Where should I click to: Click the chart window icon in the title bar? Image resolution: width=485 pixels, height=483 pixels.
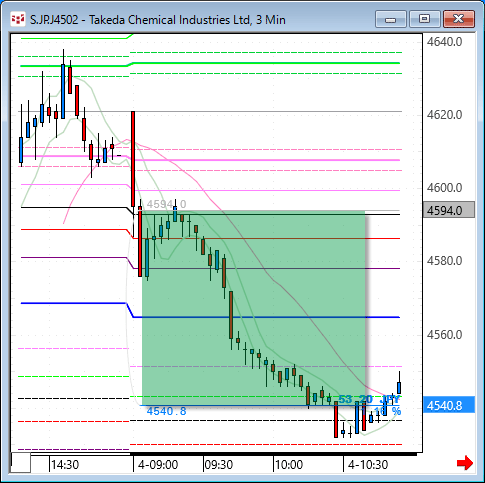[18, 19]
